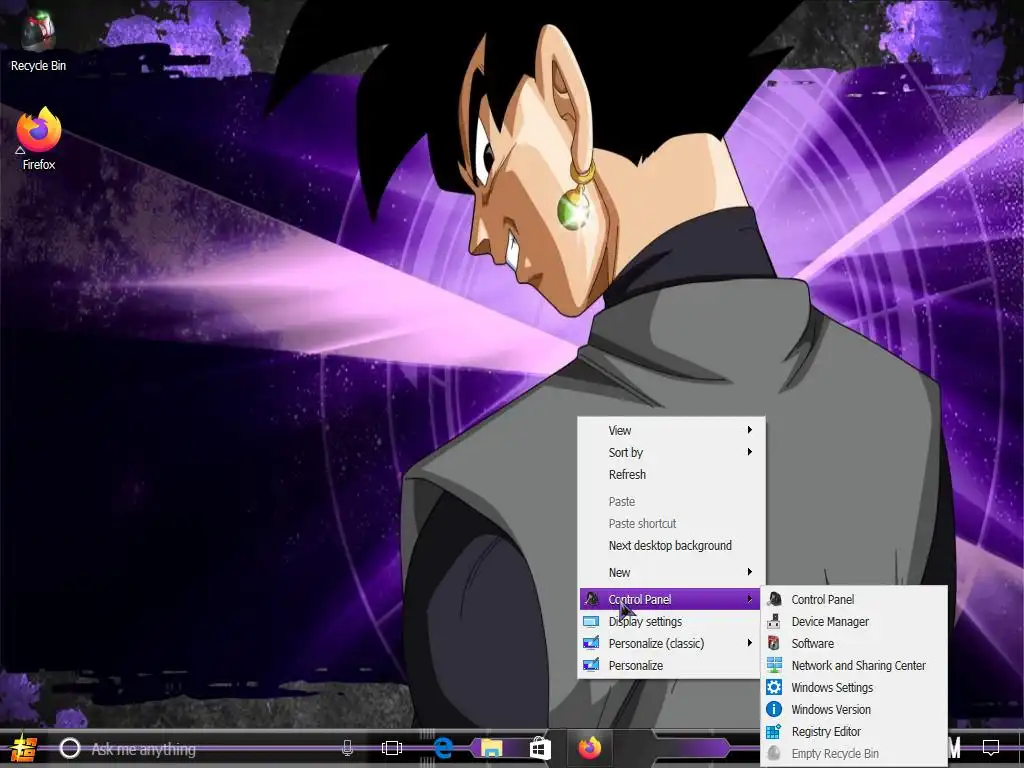Click the Device Manager icon in submenu
This screenshot has width=1024, height=768.
774,622
